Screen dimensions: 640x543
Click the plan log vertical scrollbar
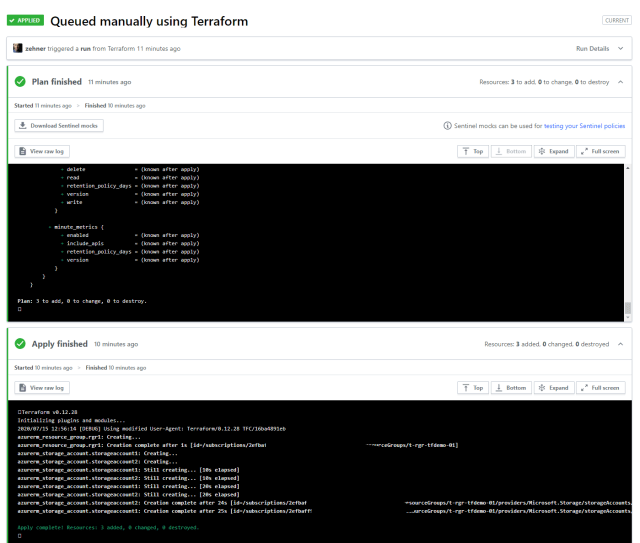(627, 240)
